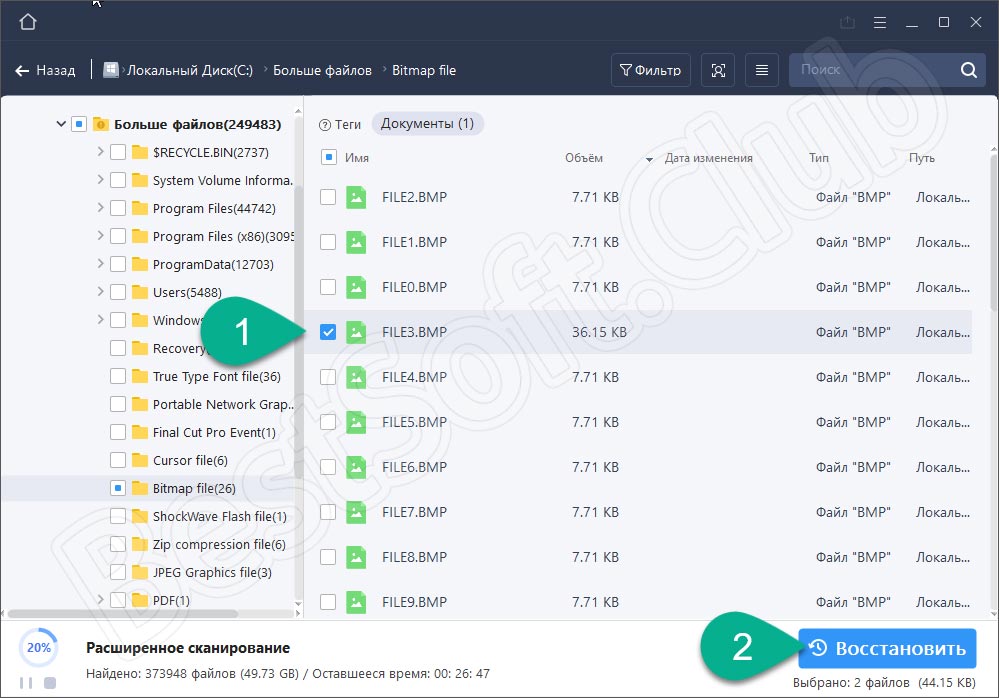Click the magnifier search icon
The width and height of the screenshot is (999, 698).
(967, 70)
